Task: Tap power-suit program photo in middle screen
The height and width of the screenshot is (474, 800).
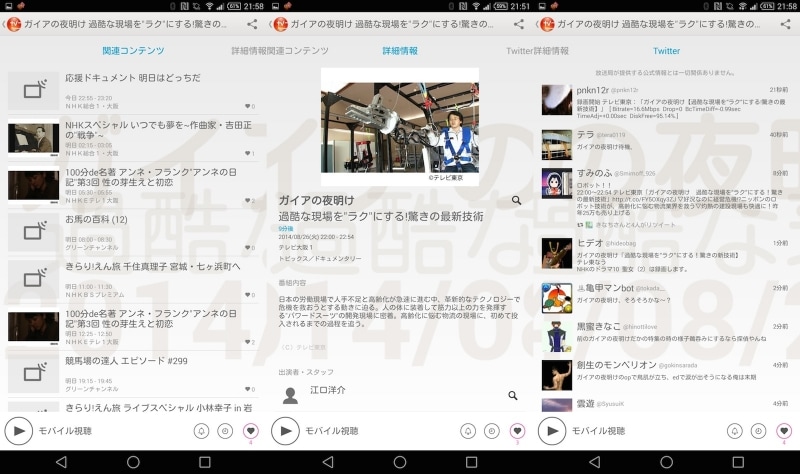Action: (x=400, y=128)
